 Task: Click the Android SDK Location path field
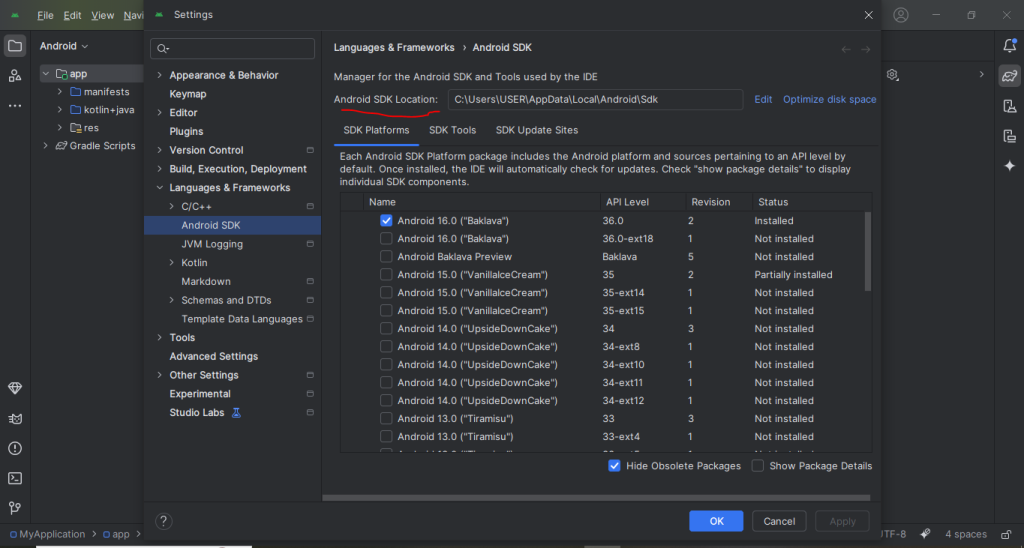coord(594,100)
